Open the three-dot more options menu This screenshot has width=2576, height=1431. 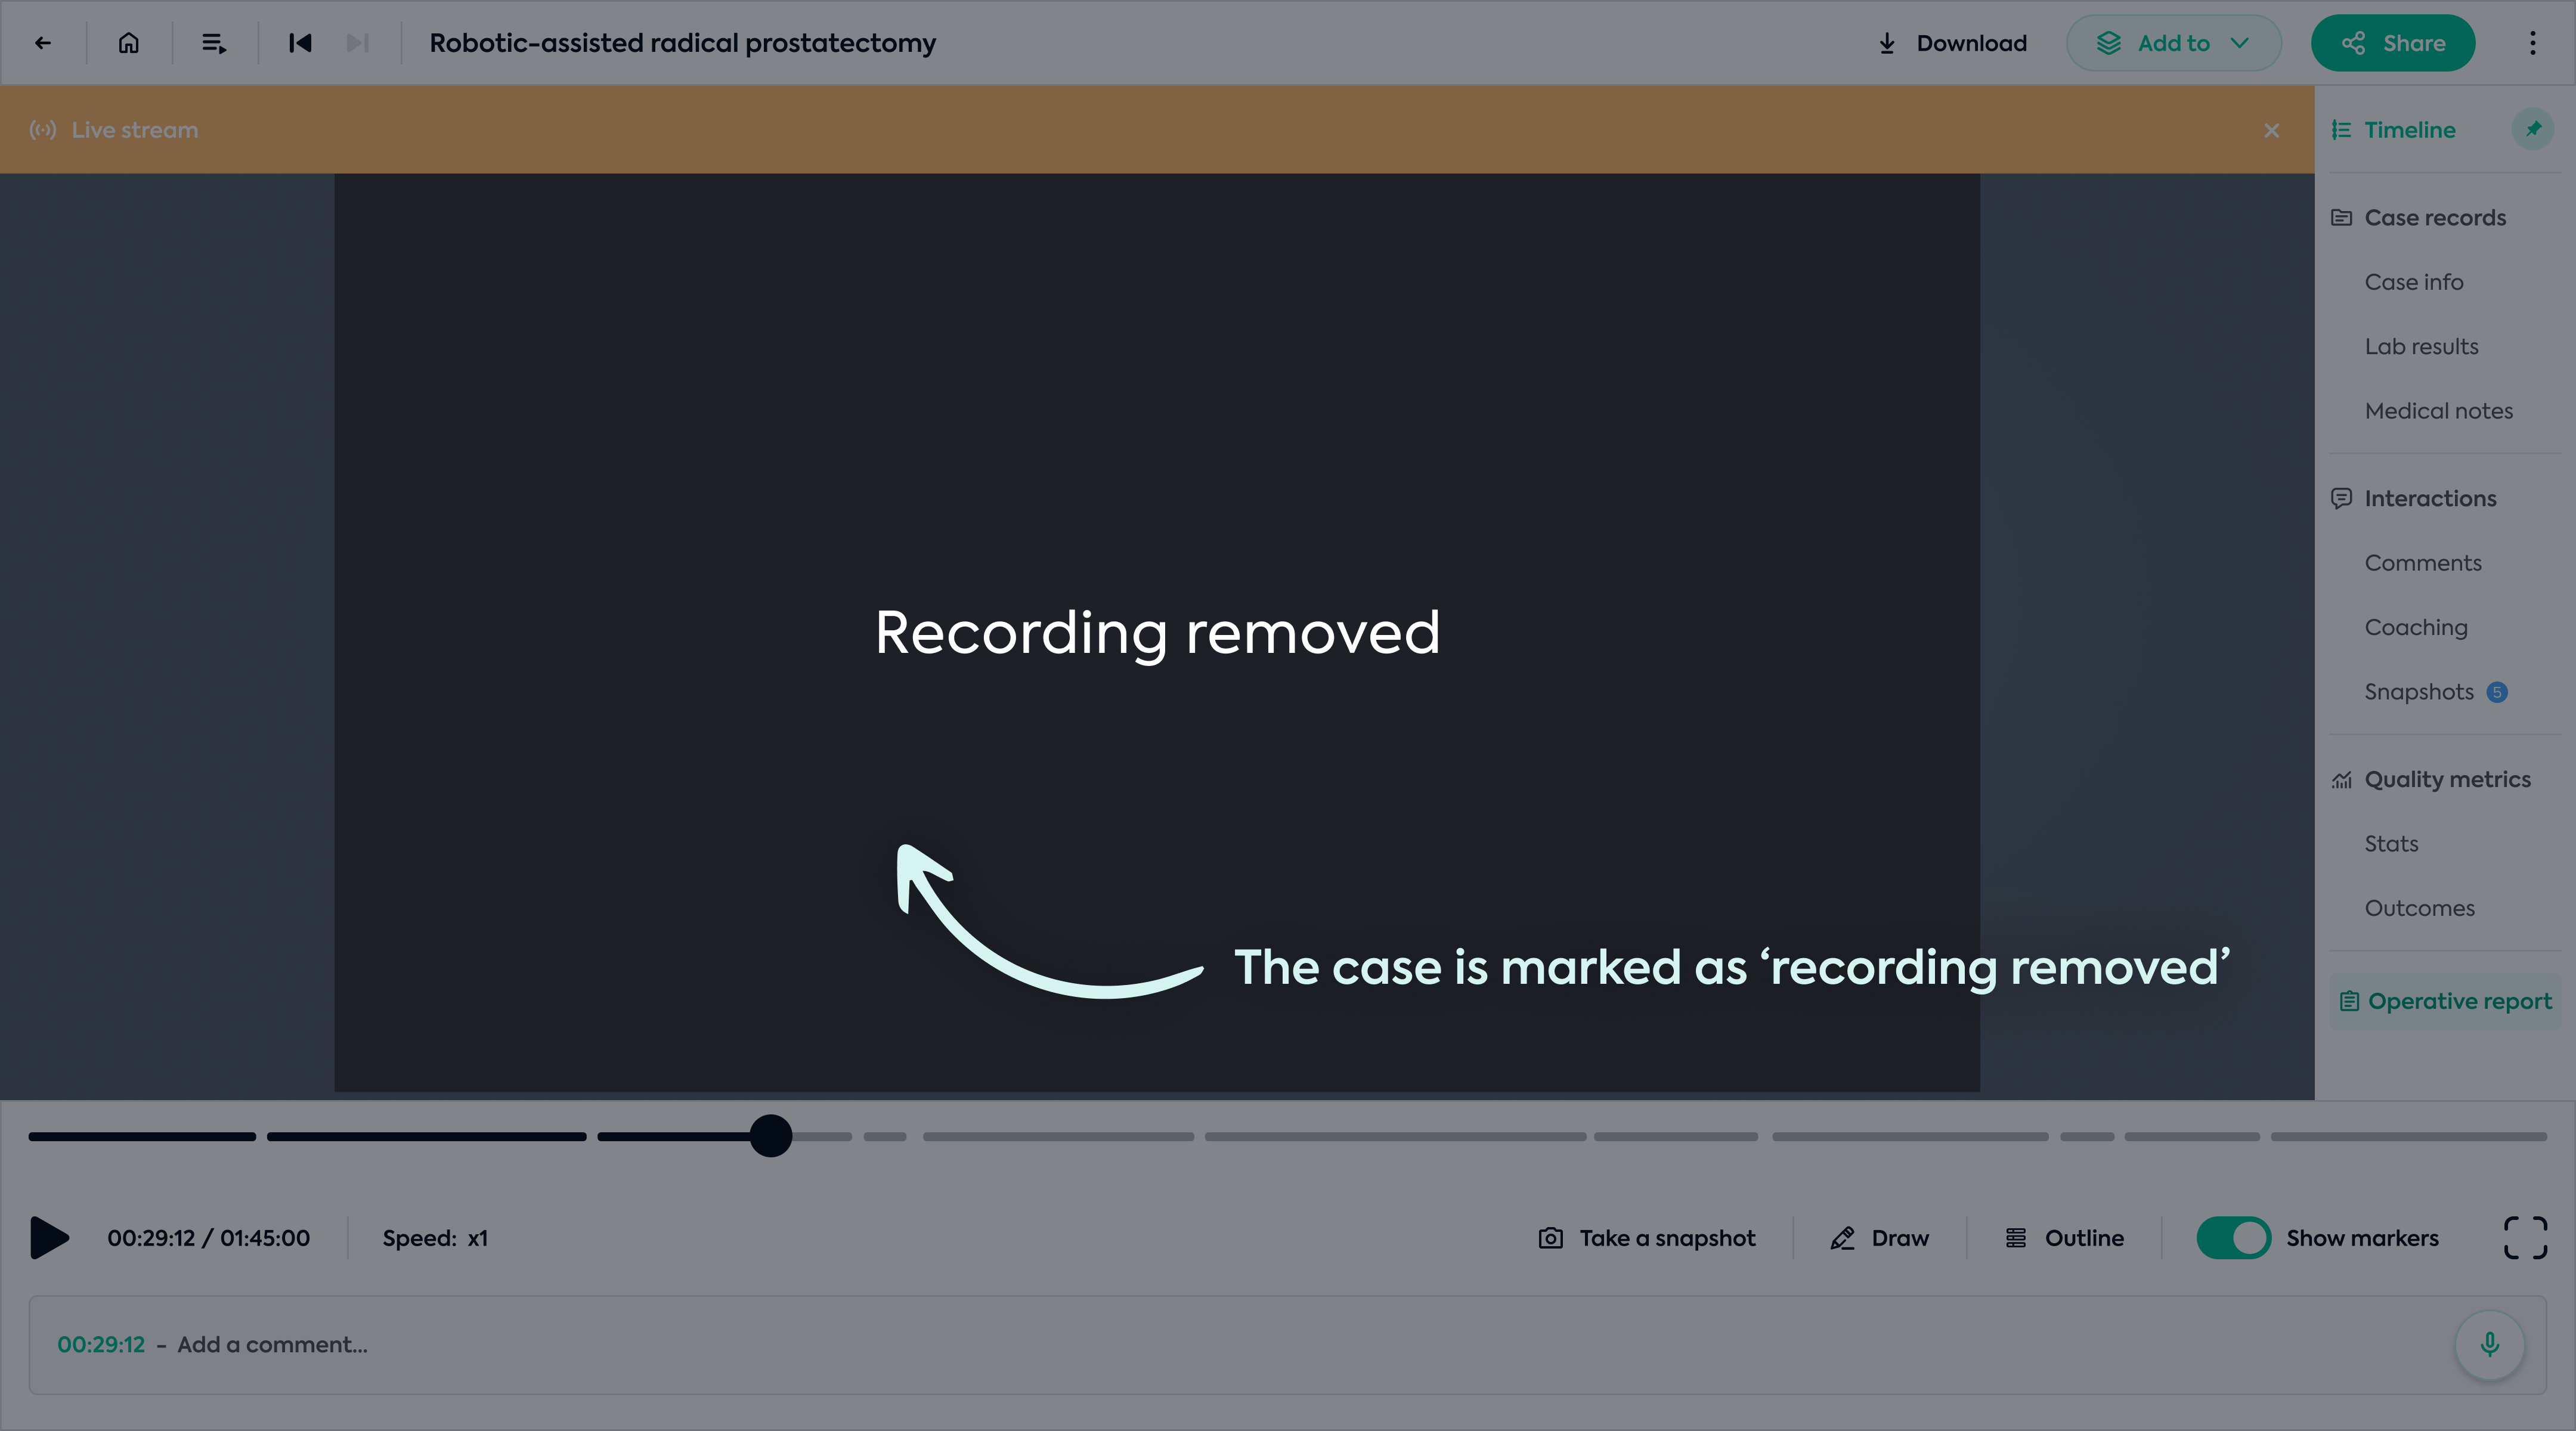[x=2532, y=43]
